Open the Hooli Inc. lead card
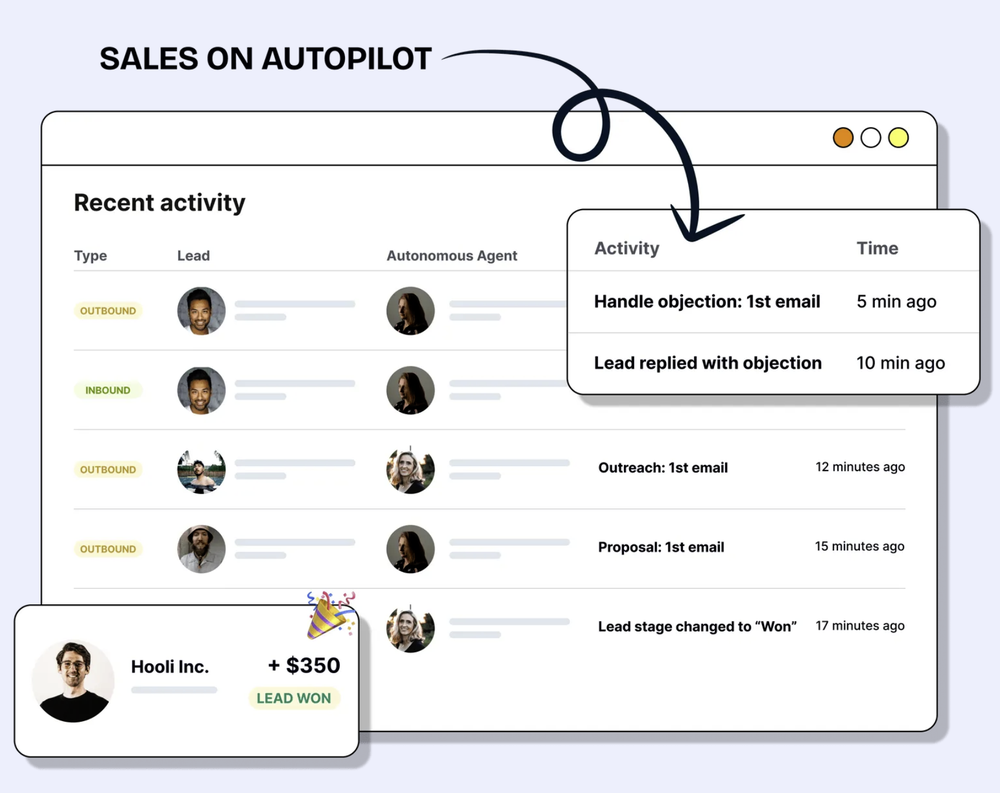This screenshot has width=1000, height=793. (171, 667)
